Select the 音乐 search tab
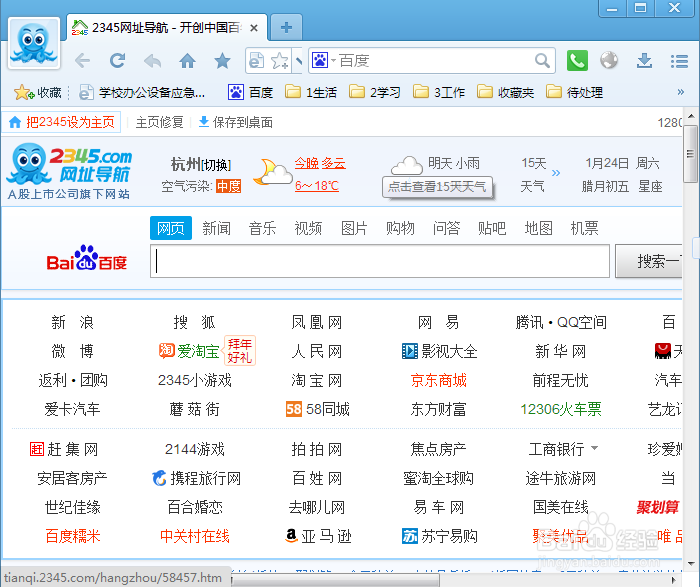The height and width of the screenshot is (587, 700). click(x=262, y=228)
